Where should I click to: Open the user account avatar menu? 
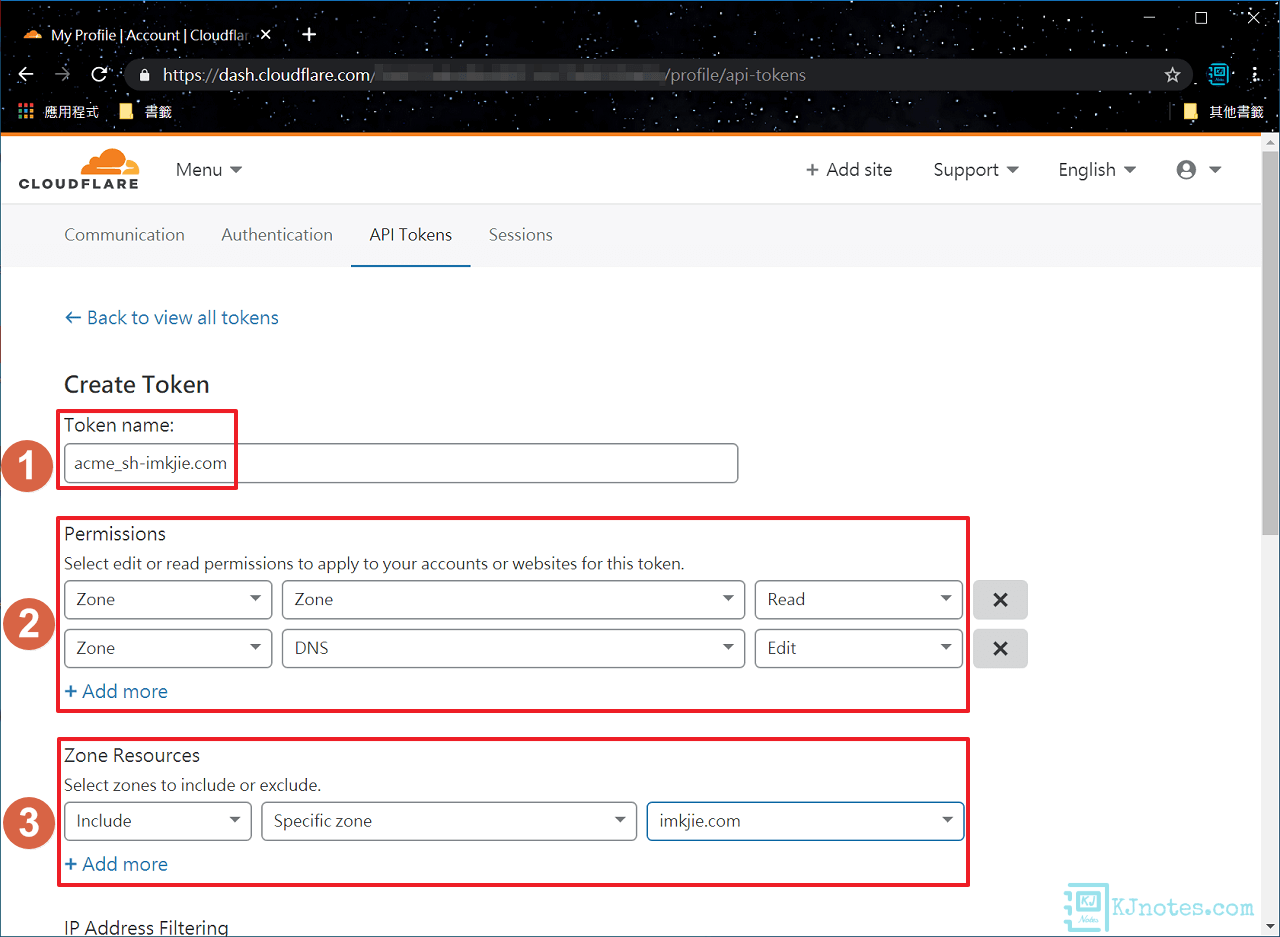point(1199,170)
